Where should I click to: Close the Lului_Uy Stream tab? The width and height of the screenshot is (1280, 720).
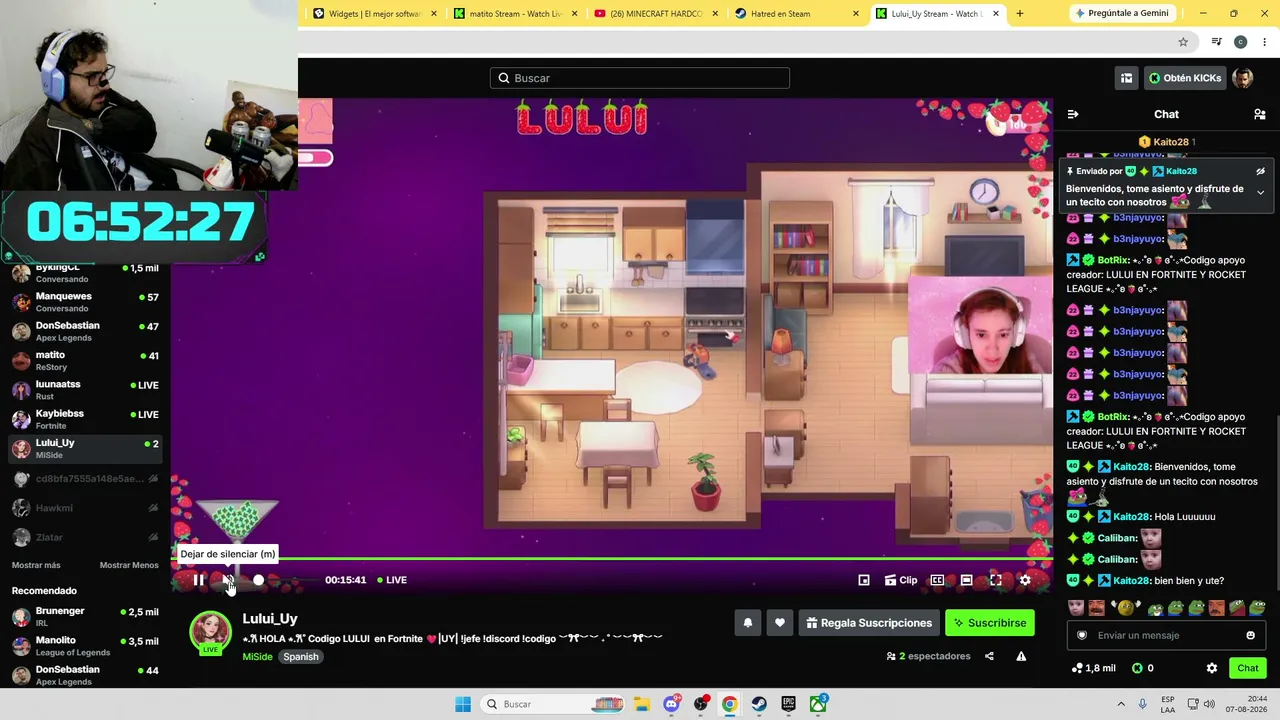(996, 14)
